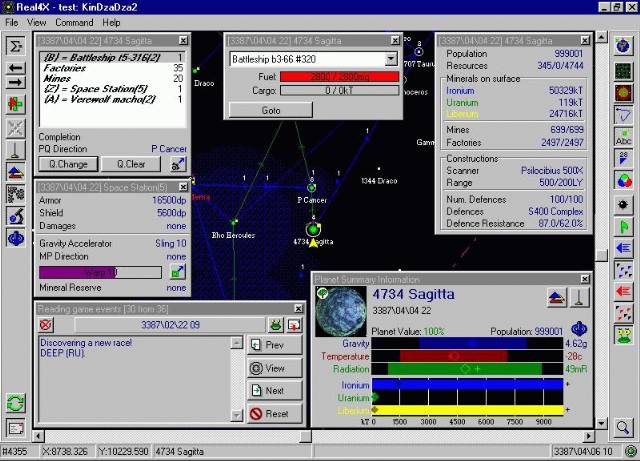Click the Sigma summary icon in left toolbar
Image resolution: width=640 pixels, height=461 pixels.
pyautogui.click(x=16, y=46)
